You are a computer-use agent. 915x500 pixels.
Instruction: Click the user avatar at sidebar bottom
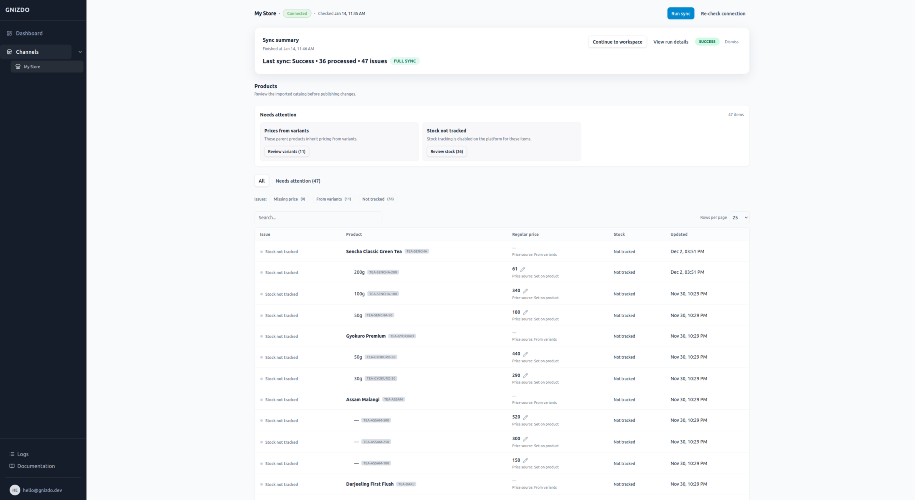[15, 490]
